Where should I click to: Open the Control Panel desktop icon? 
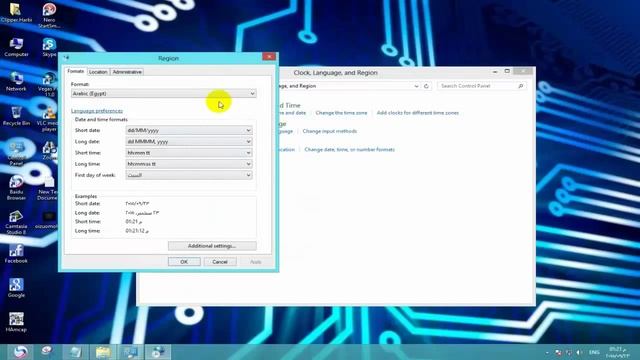pos(16,154)
